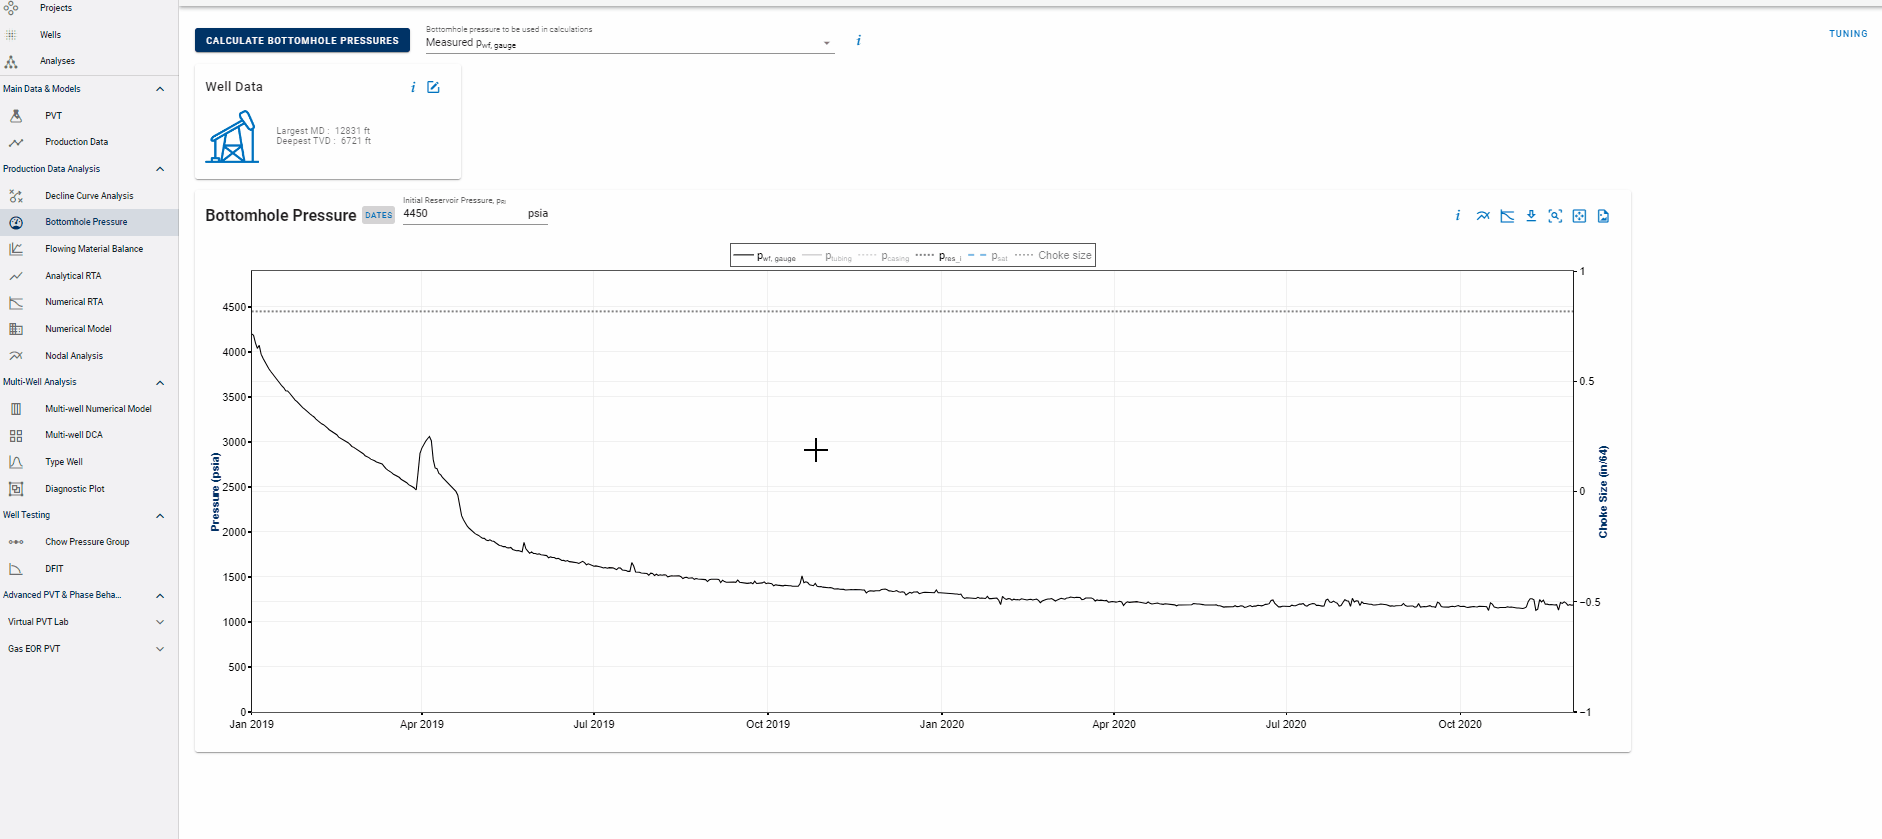Collapse Production Data Analysis section
Screen dimensions: 1882x839
pyautogui.click(x=160, y=169)
